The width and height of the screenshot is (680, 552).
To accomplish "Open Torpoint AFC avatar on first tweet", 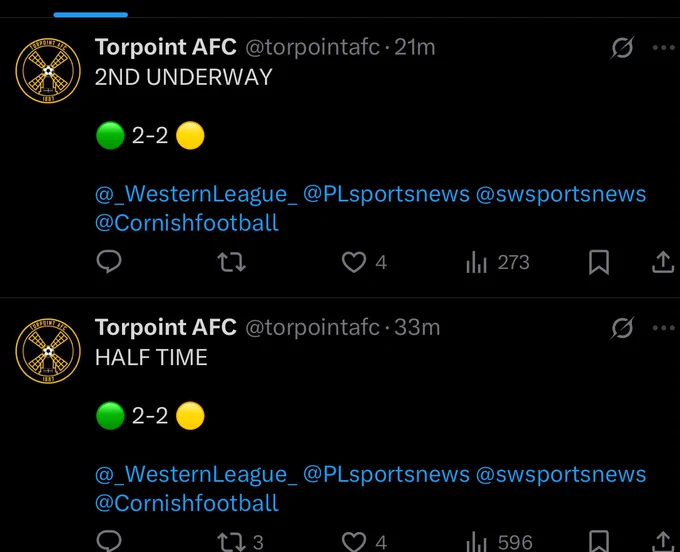I will pyautogui.click(x=48, y=70).
